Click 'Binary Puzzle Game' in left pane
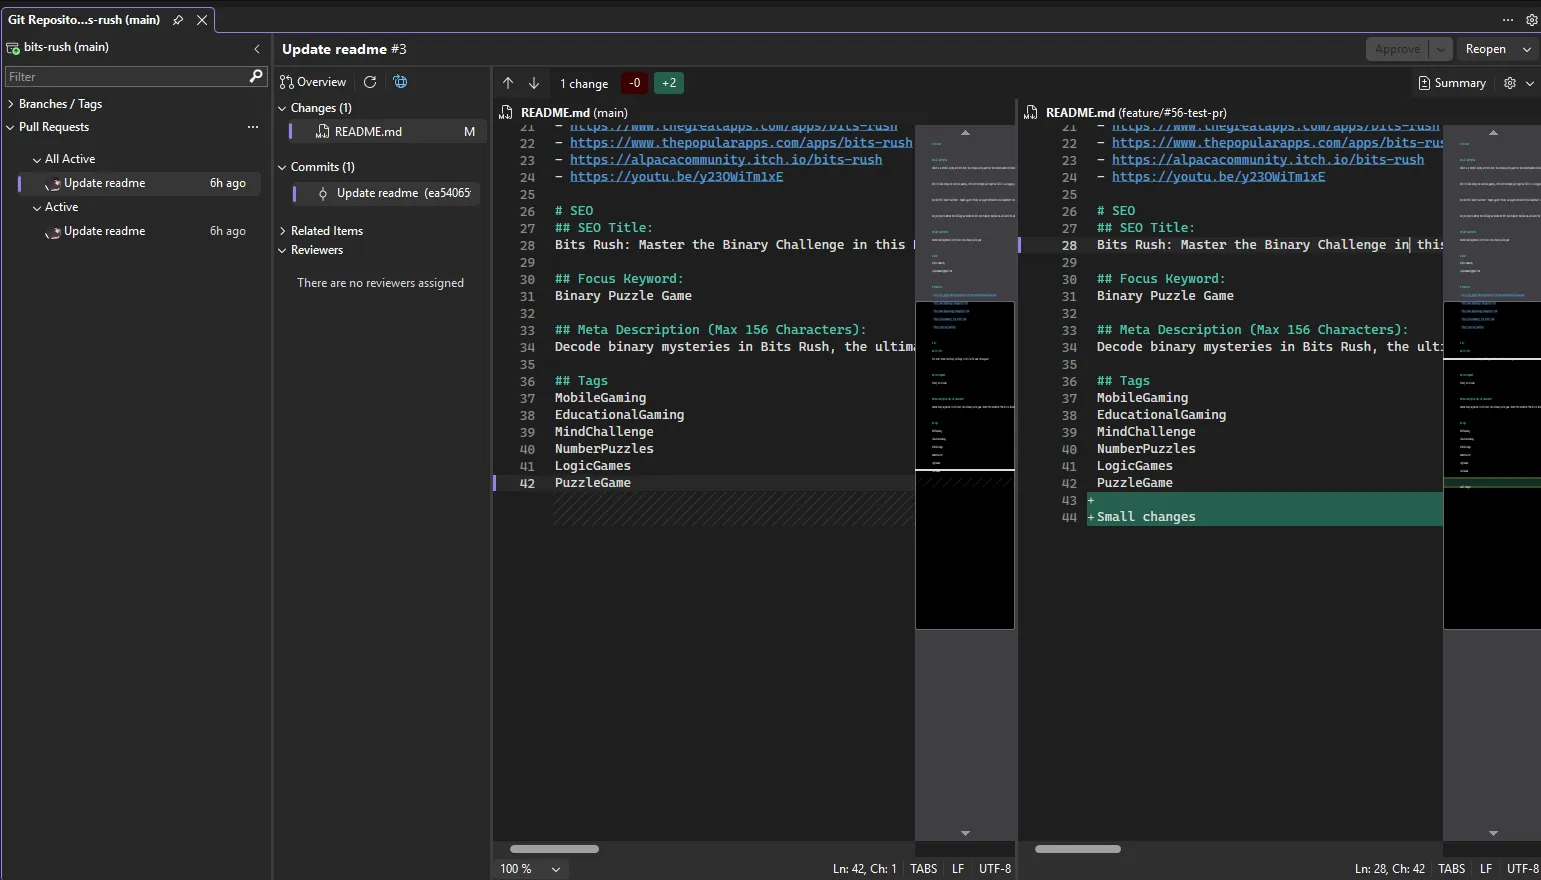1541x880 pixels. tap(623, 296)
